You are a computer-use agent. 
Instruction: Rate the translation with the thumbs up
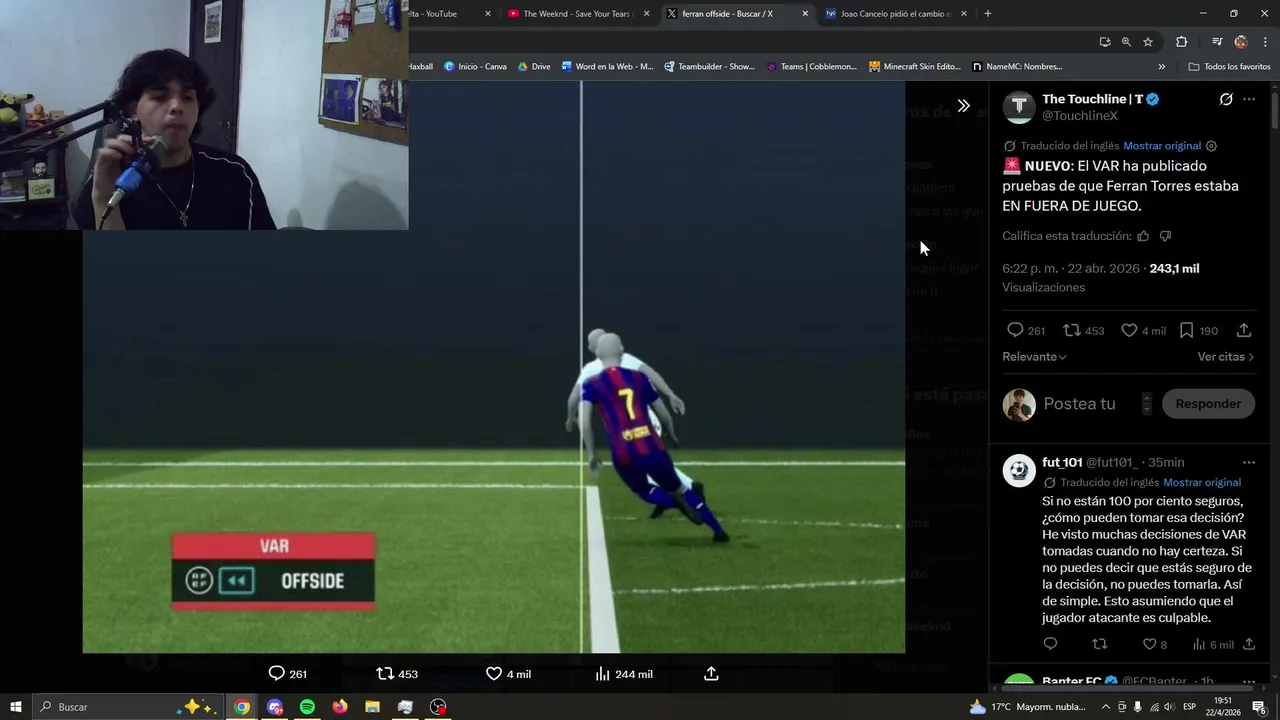click(1143, 236)
